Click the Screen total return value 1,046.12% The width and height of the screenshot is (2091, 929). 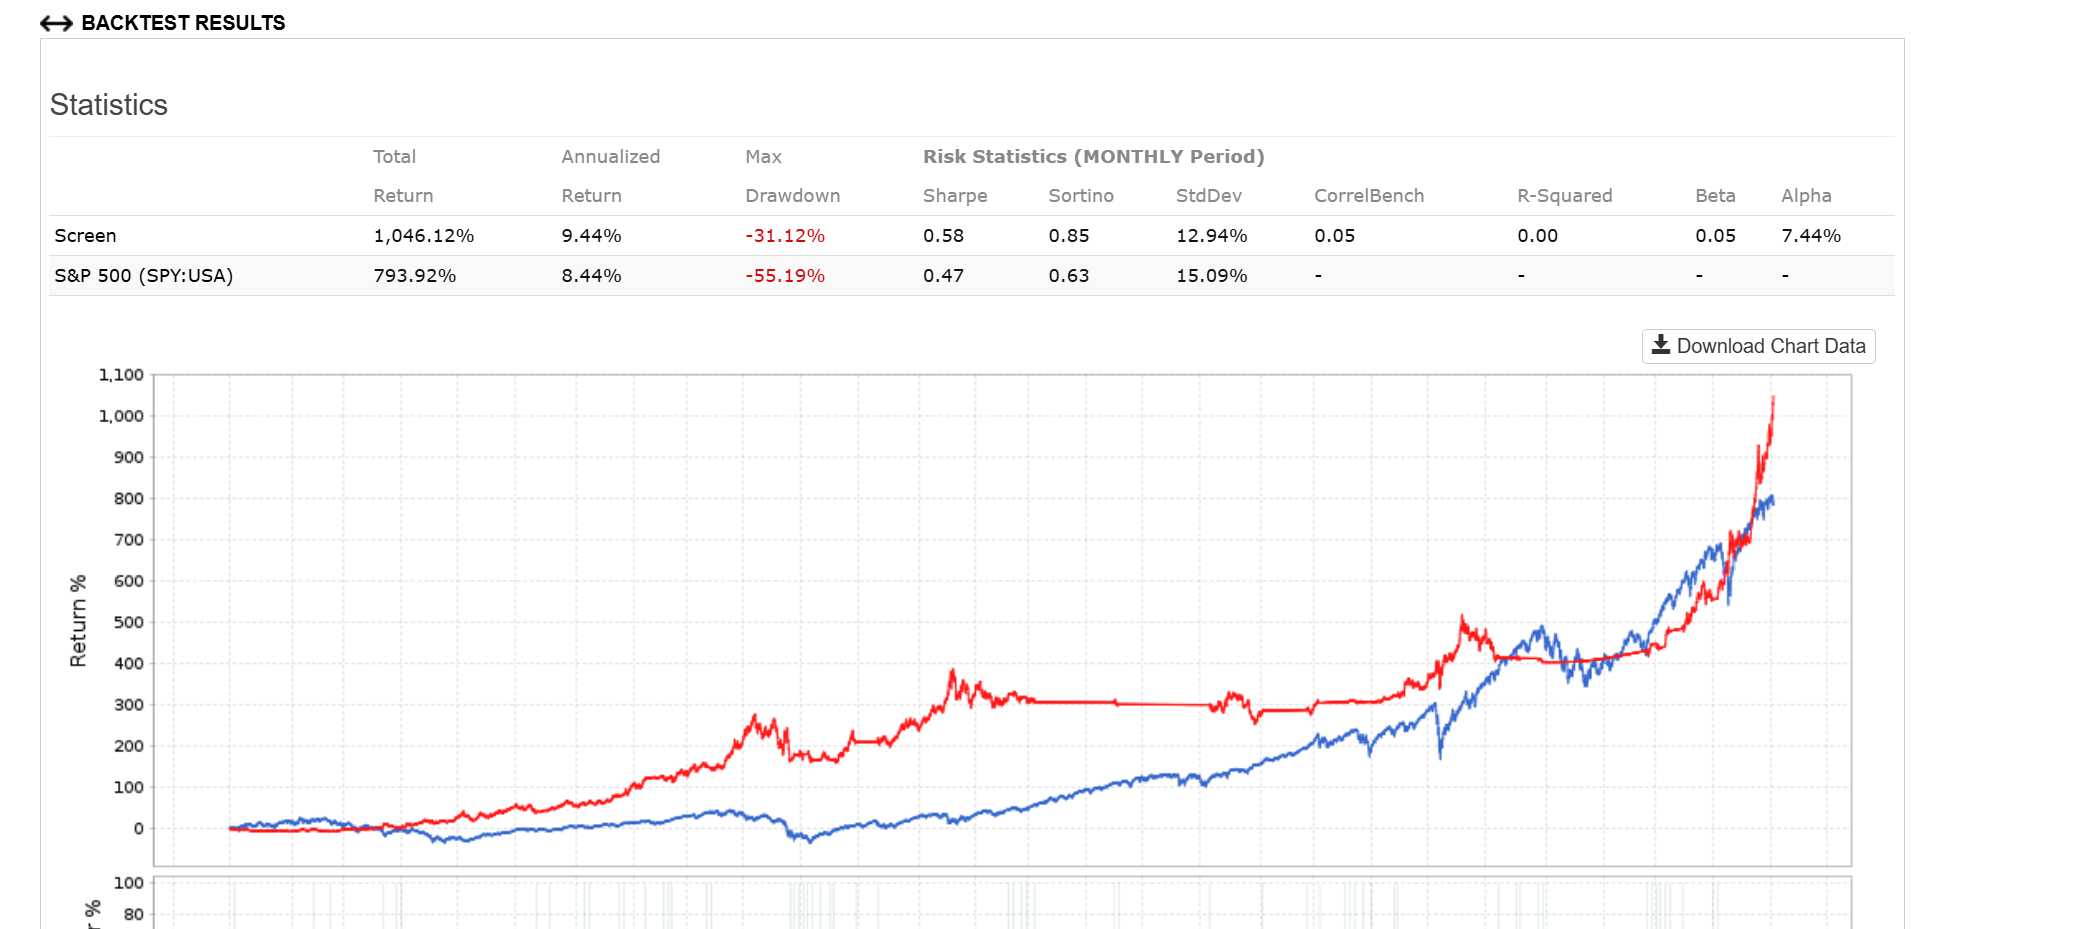coord(423,236)
